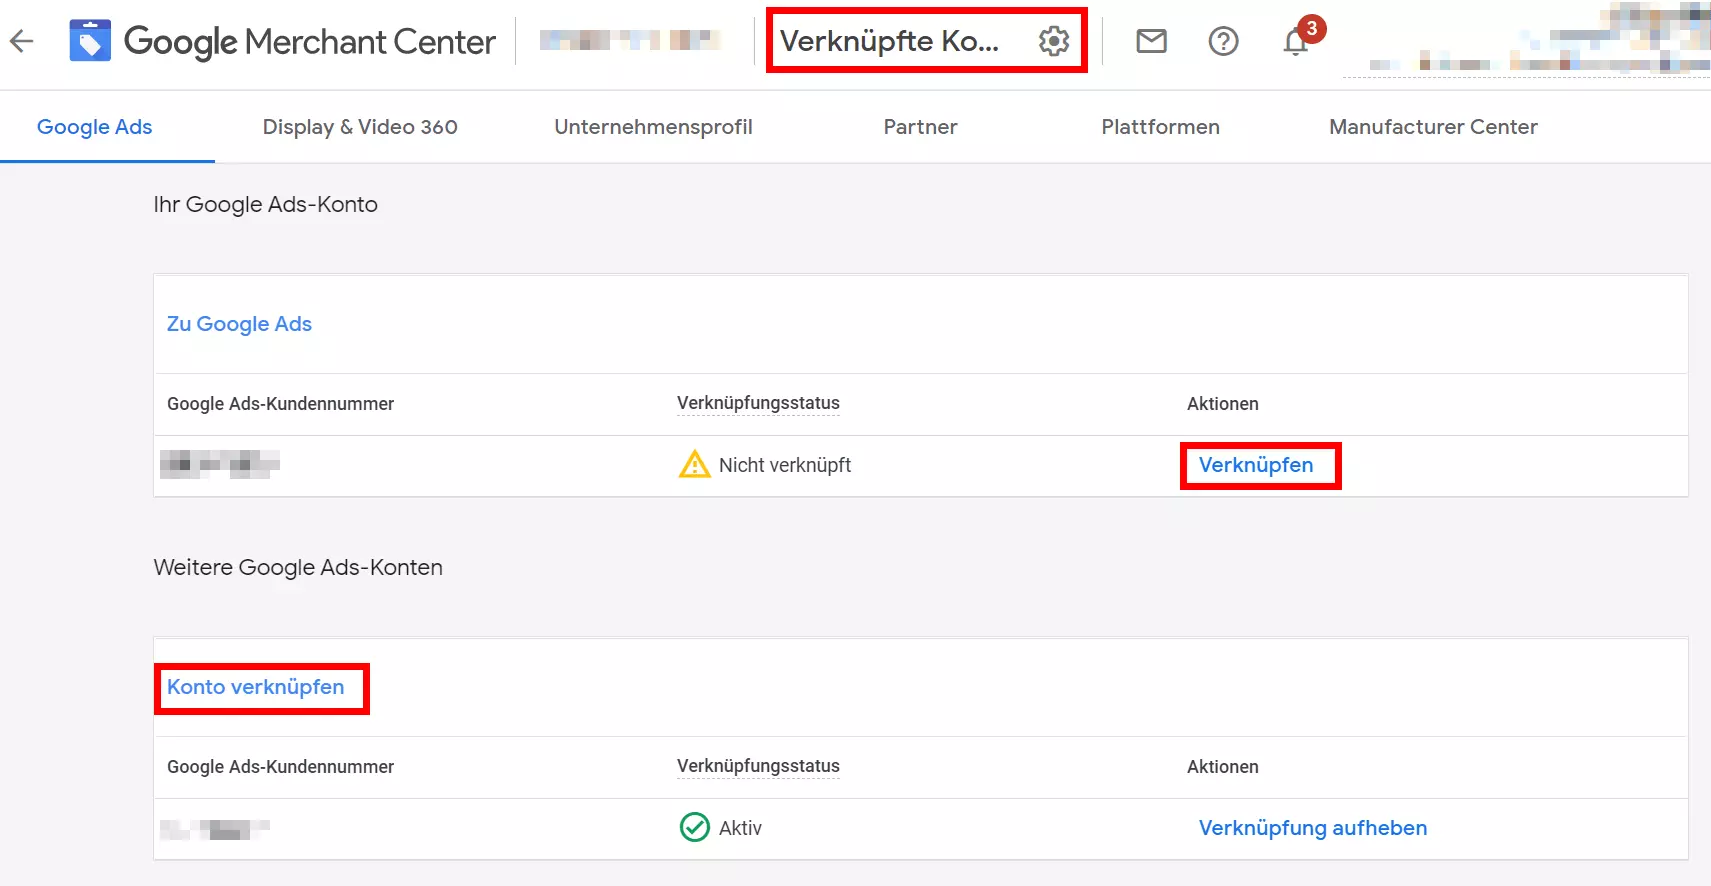Click the green checkmark next to Aktiv

tap(694, 828)
